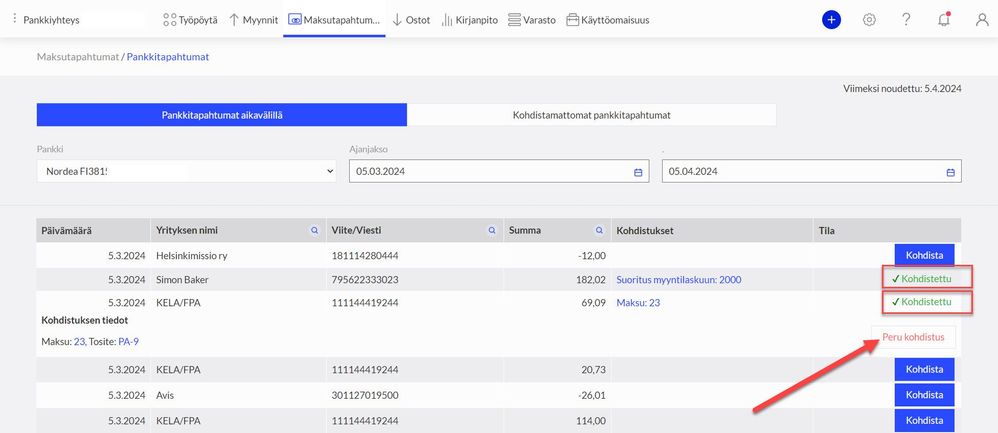
Task: Click the search icon in Viite/Viesti column
Action: [x=492, y=231]
